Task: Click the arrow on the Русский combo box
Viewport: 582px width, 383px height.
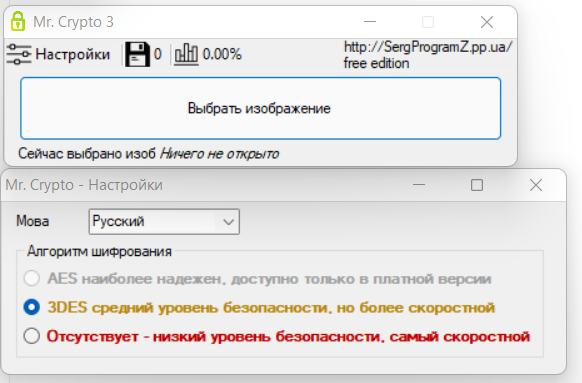Action: [228, 222]
